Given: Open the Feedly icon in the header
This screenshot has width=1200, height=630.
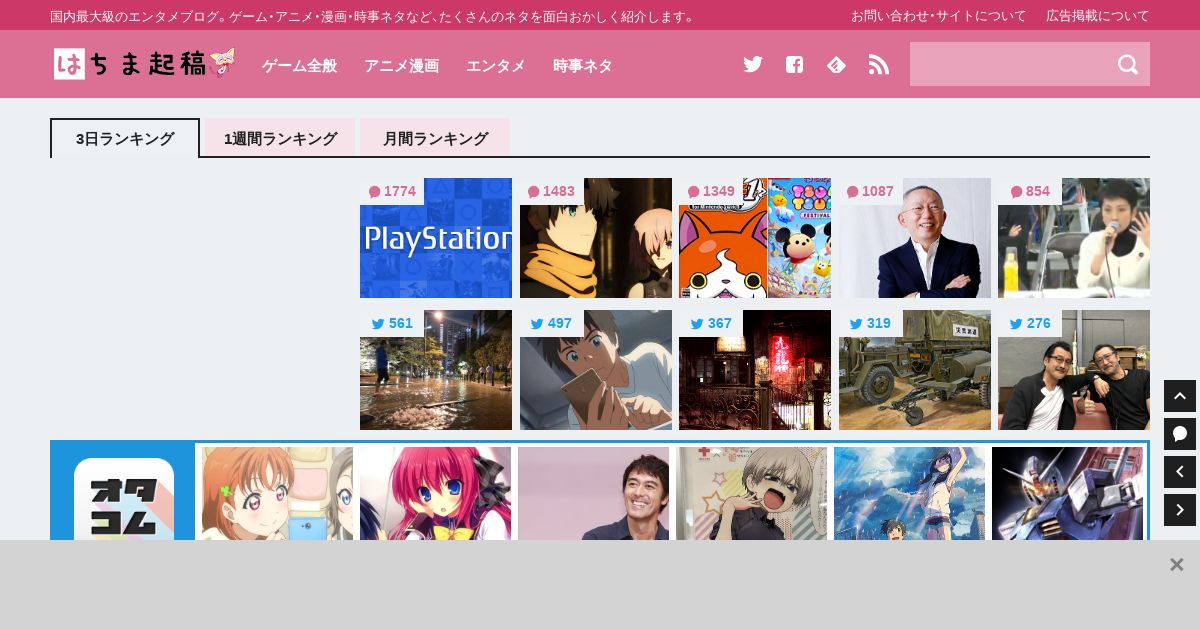Looking at the screenshot, I should pyautogui.click(x=836, y=64).
